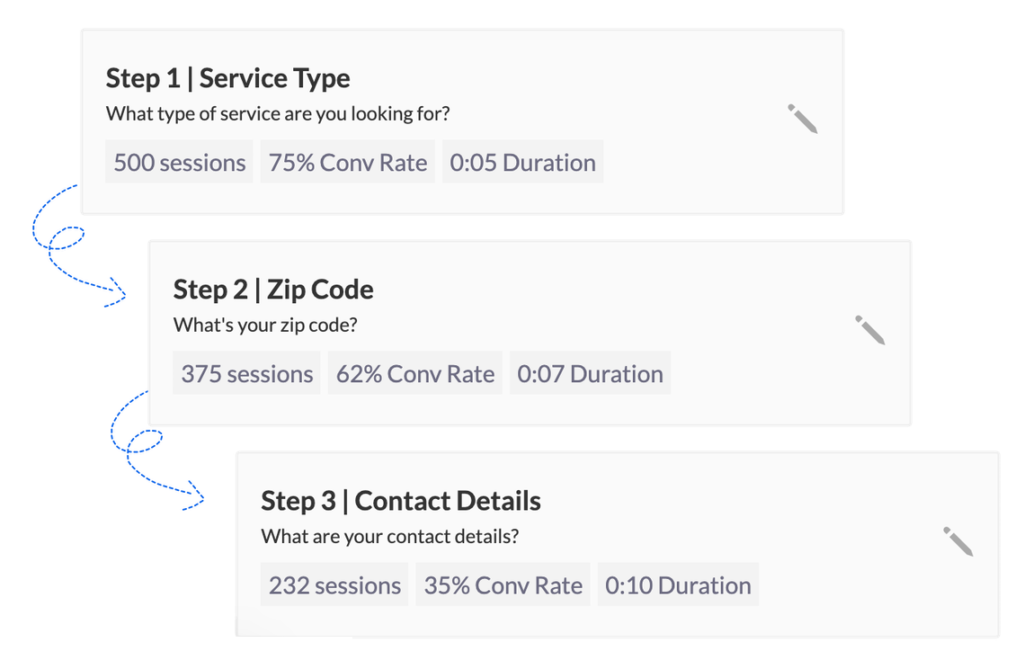Click the 375 sessions badge
This screenshot has width=1024, height=669.
click(x=247, y=374)
